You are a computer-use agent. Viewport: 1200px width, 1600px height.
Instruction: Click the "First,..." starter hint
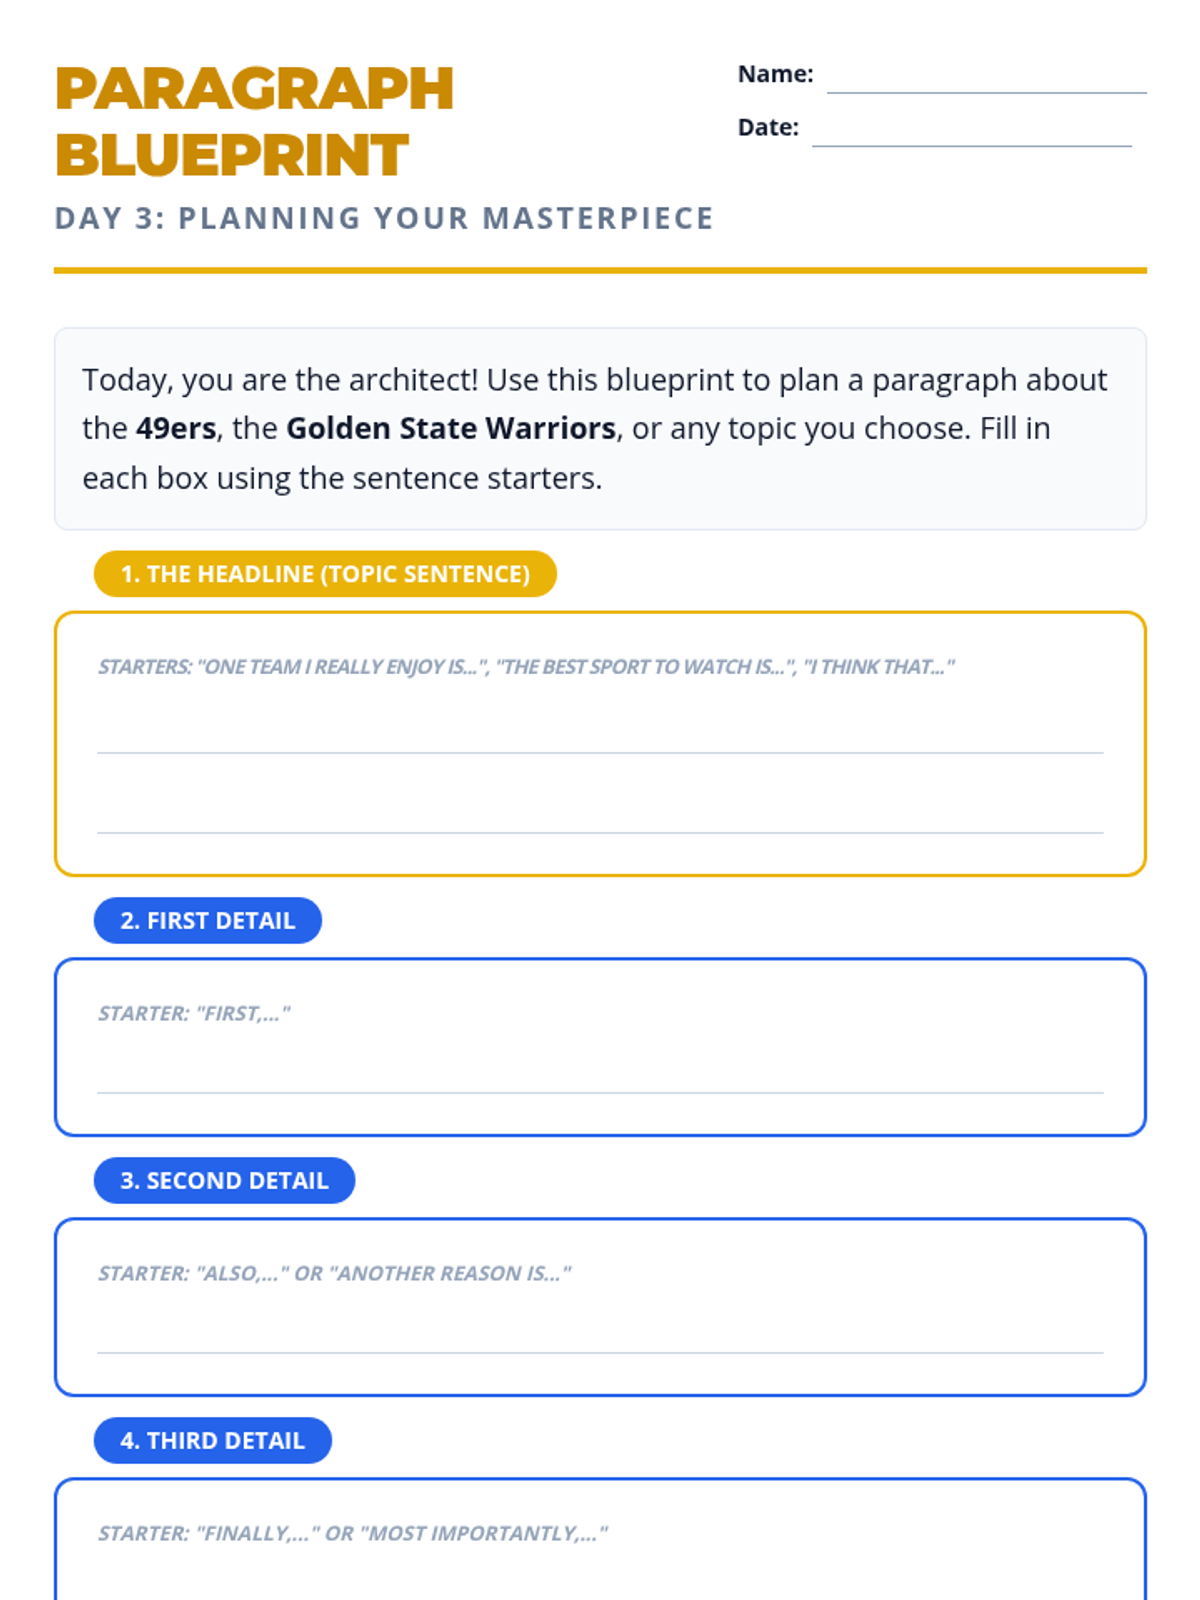[194, 1014]
